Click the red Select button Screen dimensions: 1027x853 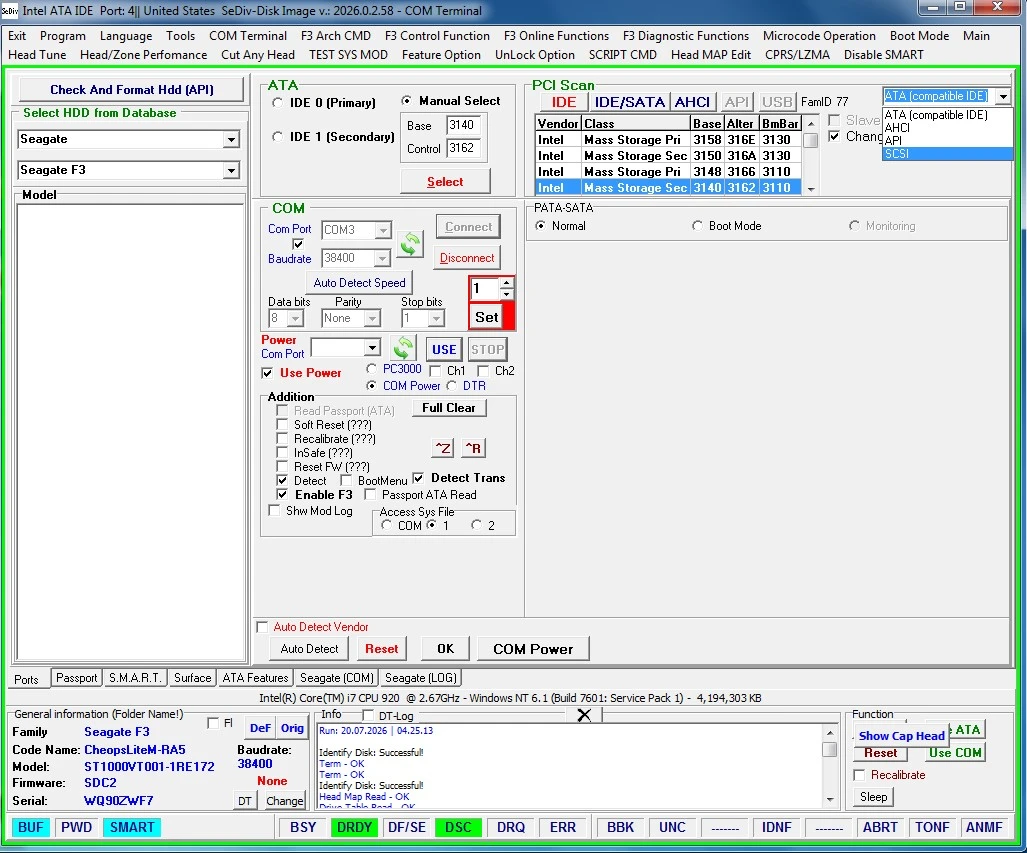point(445,181)
